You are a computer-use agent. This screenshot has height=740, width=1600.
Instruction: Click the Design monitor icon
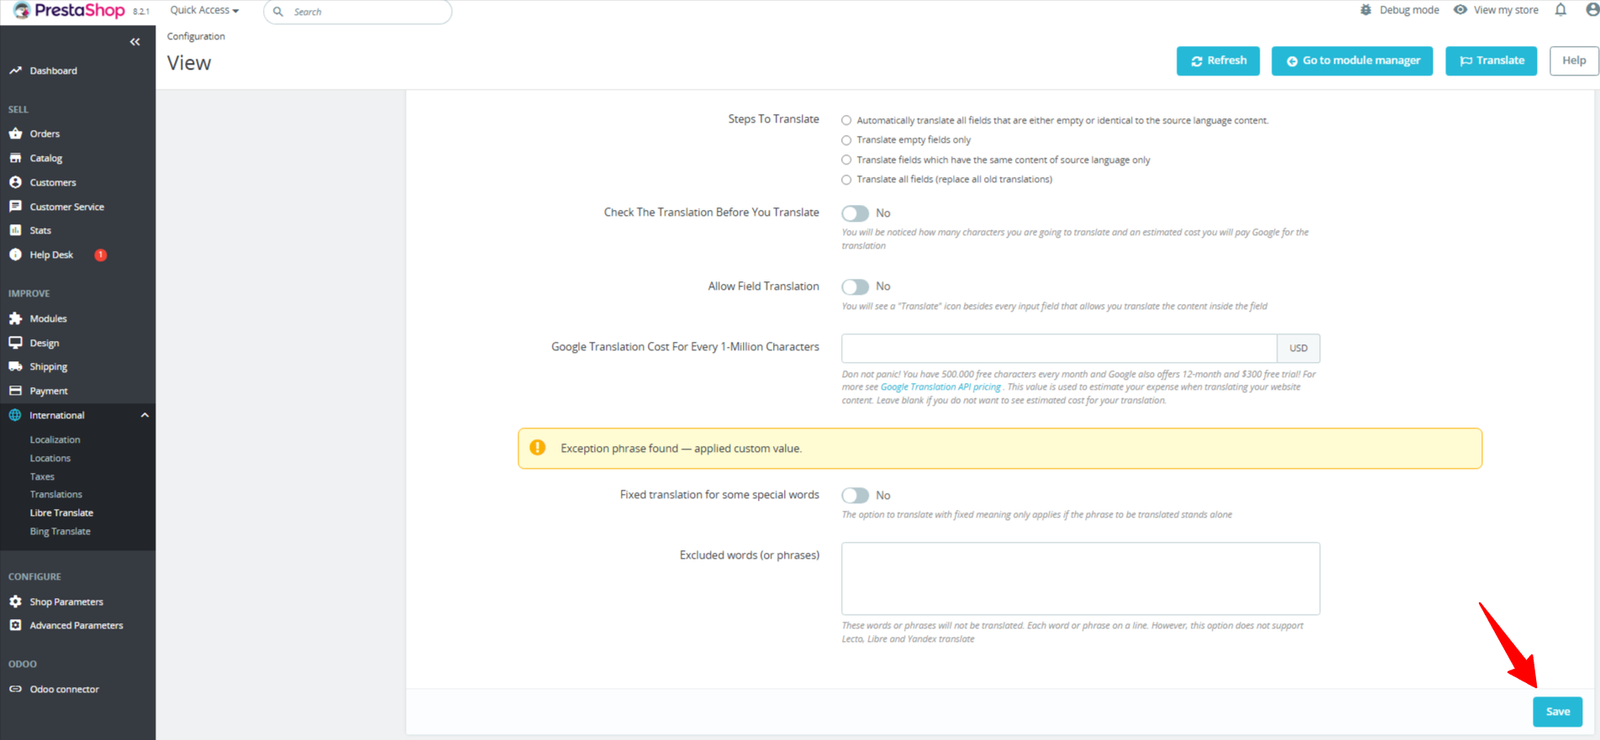coord(15,342)
